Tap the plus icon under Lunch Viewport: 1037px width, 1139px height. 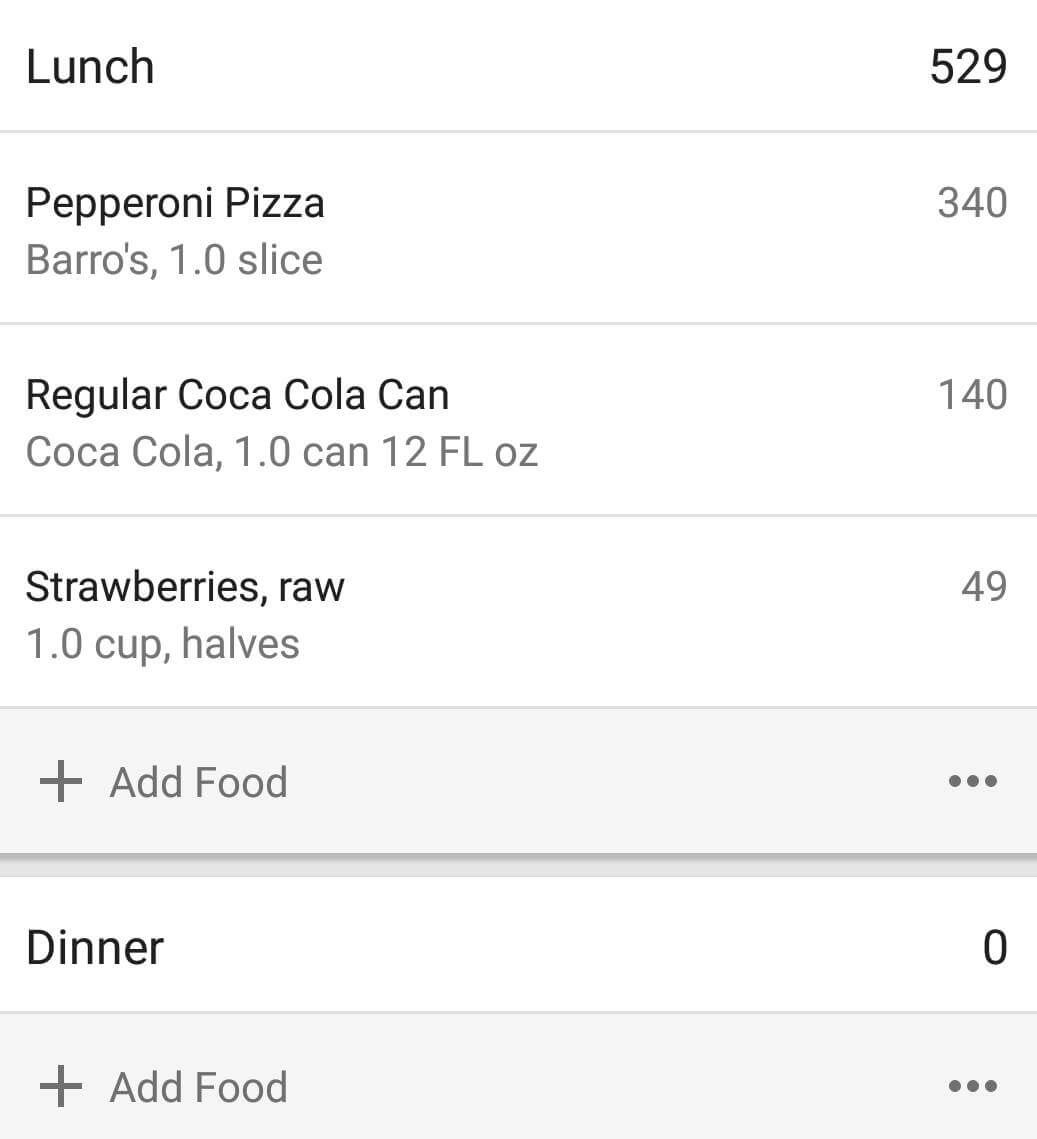coord(61,782)
